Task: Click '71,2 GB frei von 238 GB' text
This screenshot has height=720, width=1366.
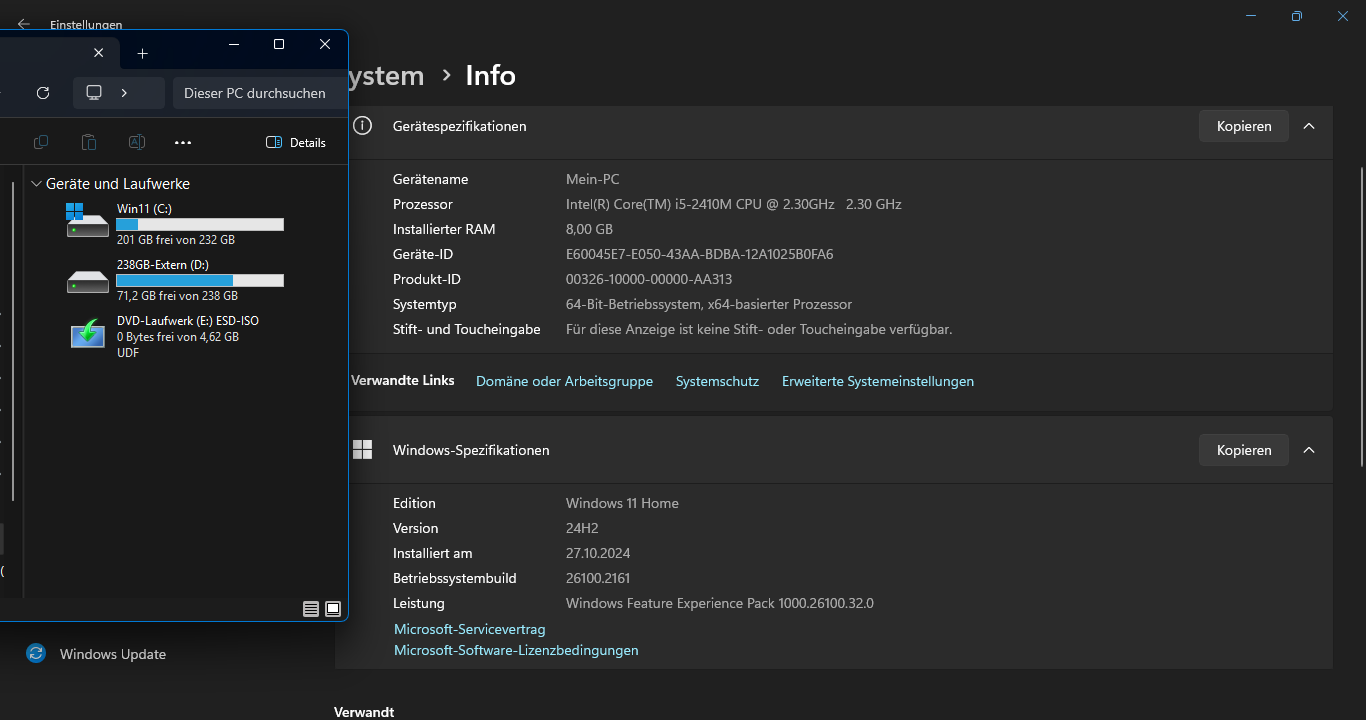Action: click(177, 296)
